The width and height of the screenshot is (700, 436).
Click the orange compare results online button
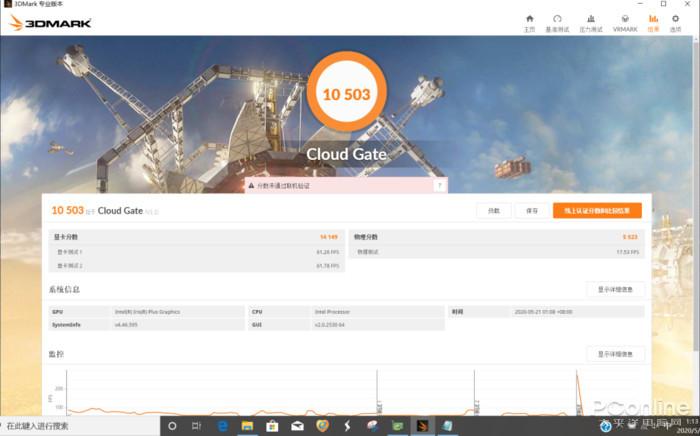[x=597, y=211]
